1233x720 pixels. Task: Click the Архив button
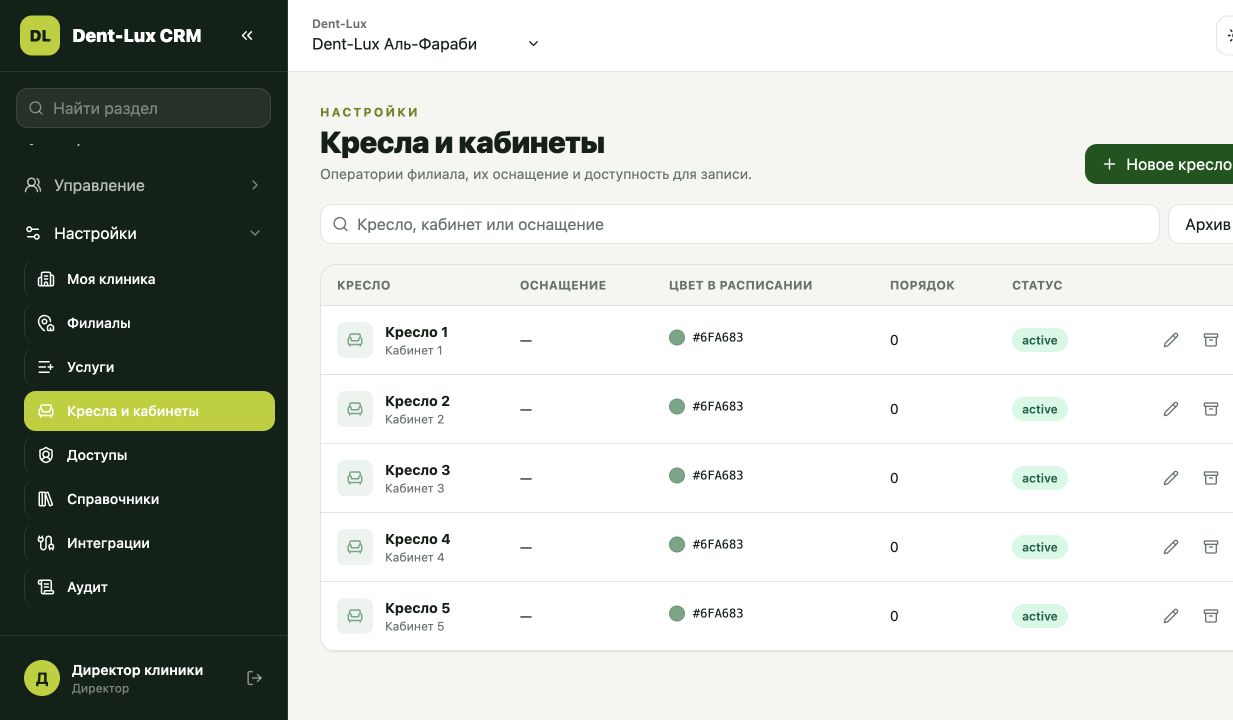point(1201,225)
